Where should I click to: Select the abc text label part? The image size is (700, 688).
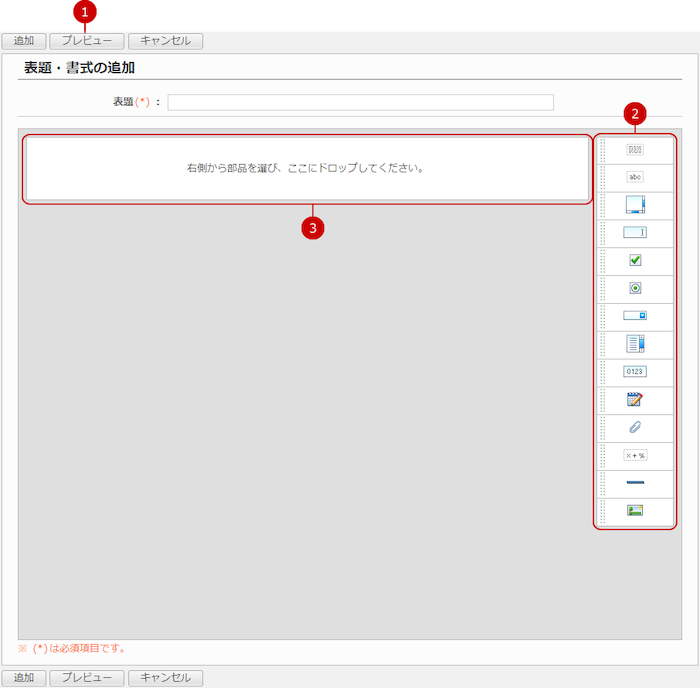[635, 177]
